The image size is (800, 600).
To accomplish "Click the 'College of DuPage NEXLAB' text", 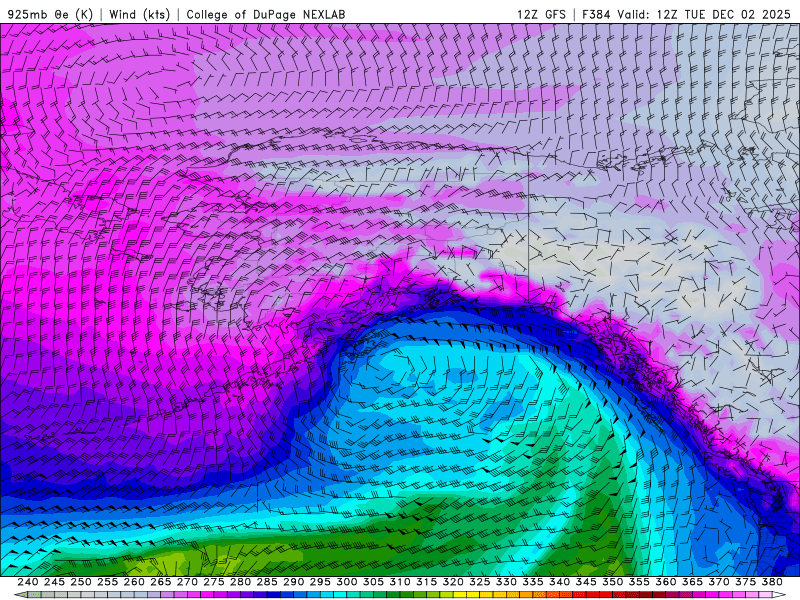I will click(266, 14).
